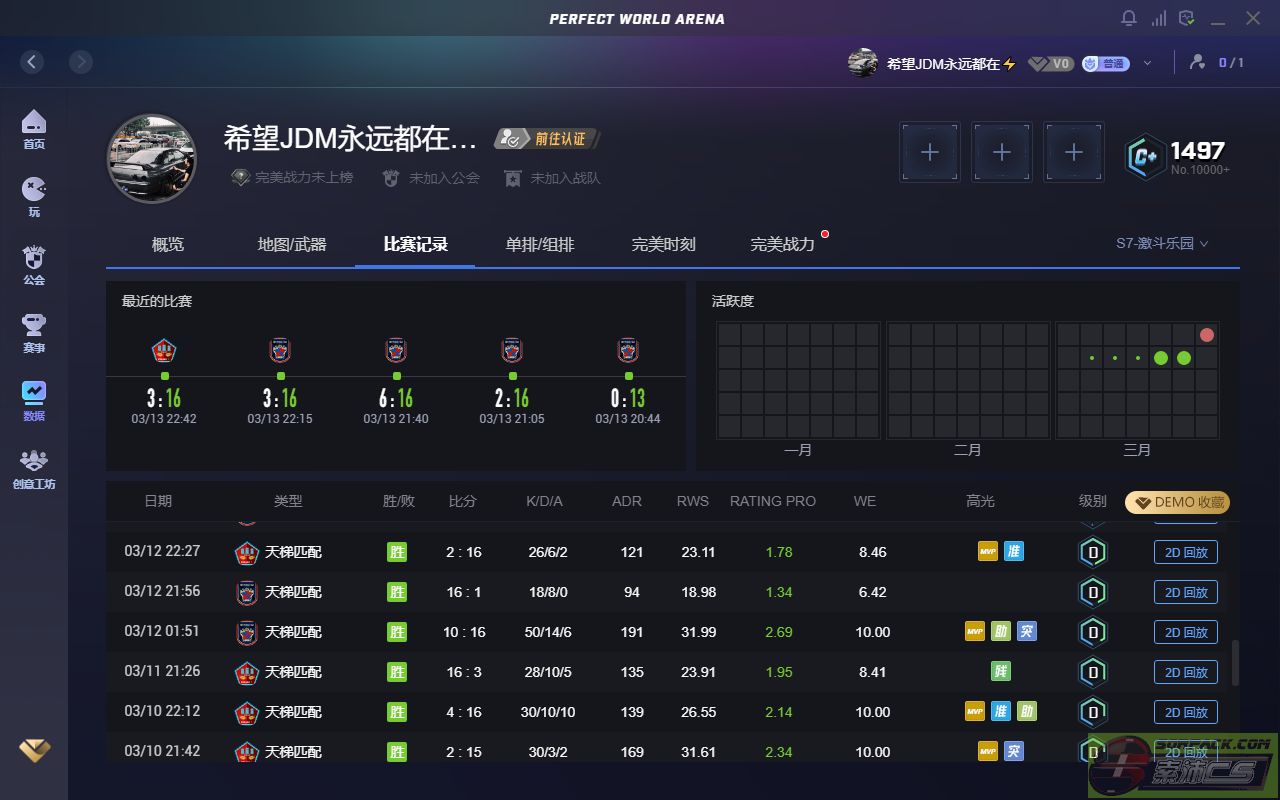This screenshot has height=800, width=1280.
Task: Open the 完美战力 tab
Action: pos(783,244)
